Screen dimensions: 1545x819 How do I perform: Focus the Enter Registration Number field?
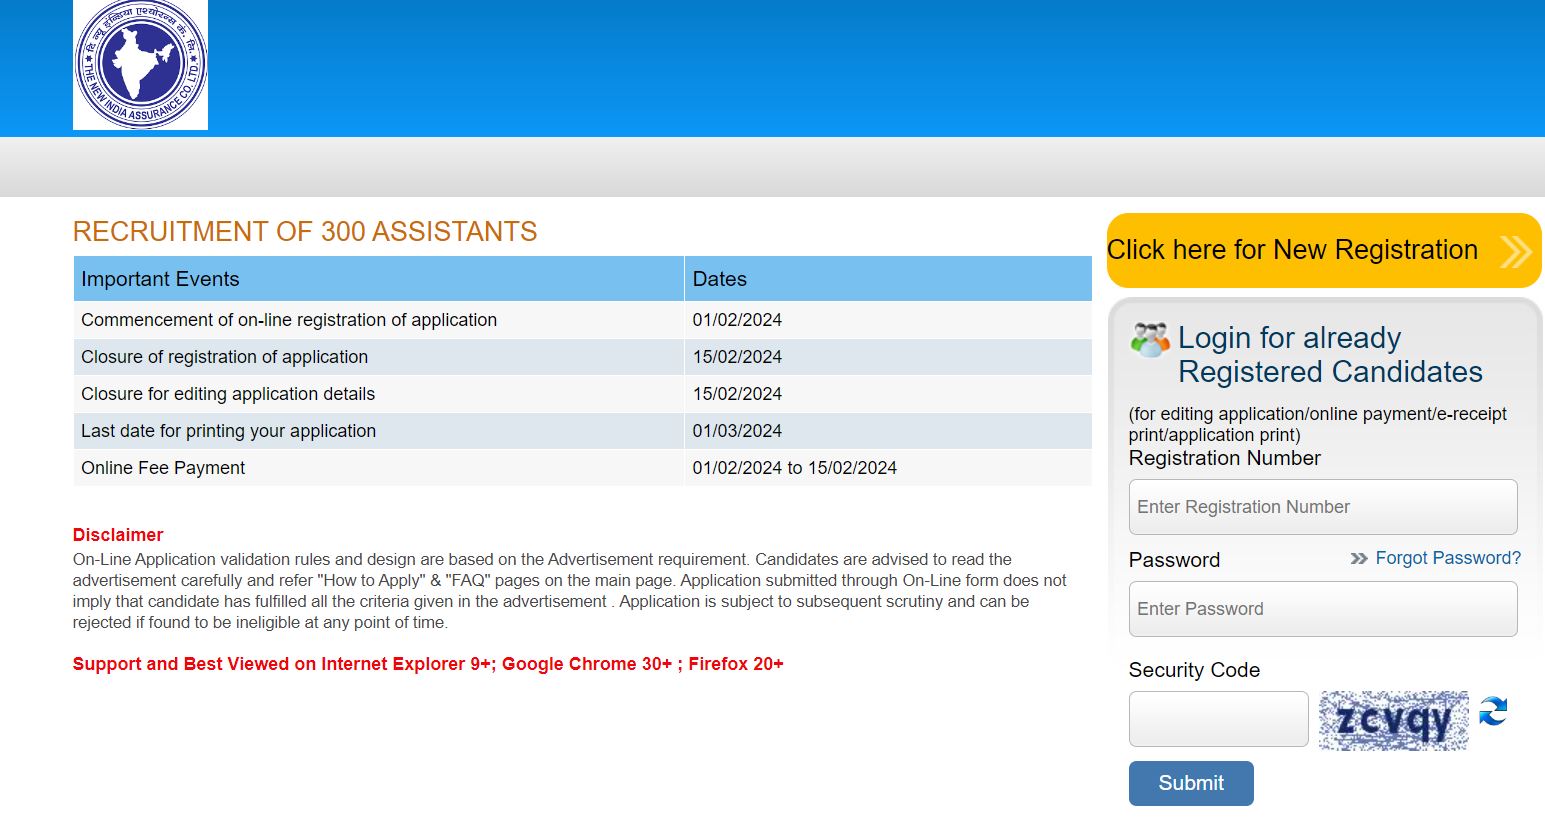1322,507
